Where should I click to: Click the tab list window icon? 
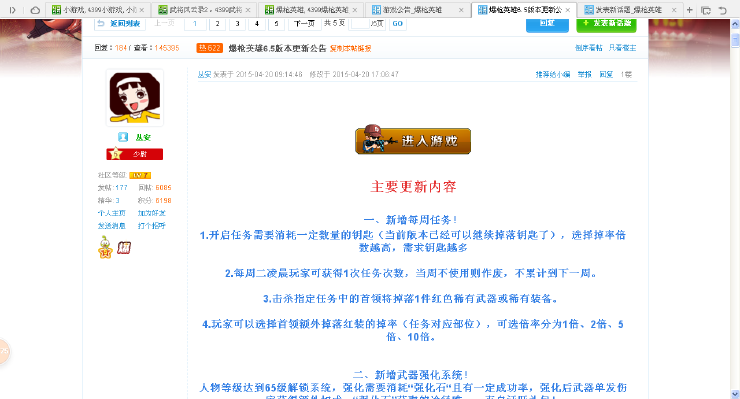(706, 10)
